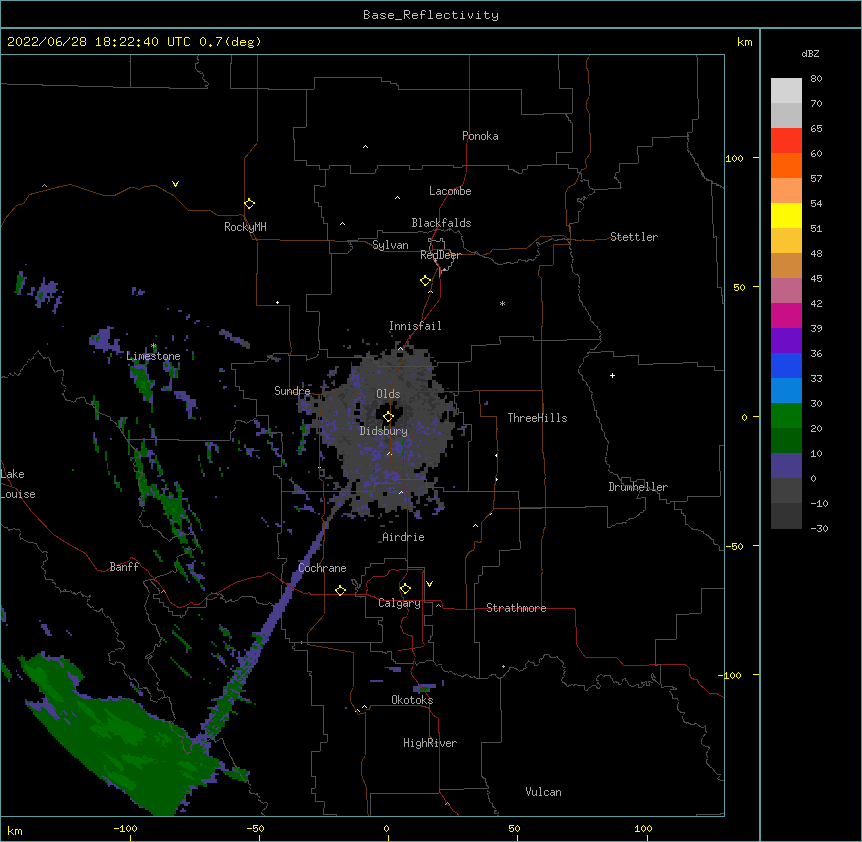Select the pink-mauve swatch between 45 and 42

tap(786, 291)
